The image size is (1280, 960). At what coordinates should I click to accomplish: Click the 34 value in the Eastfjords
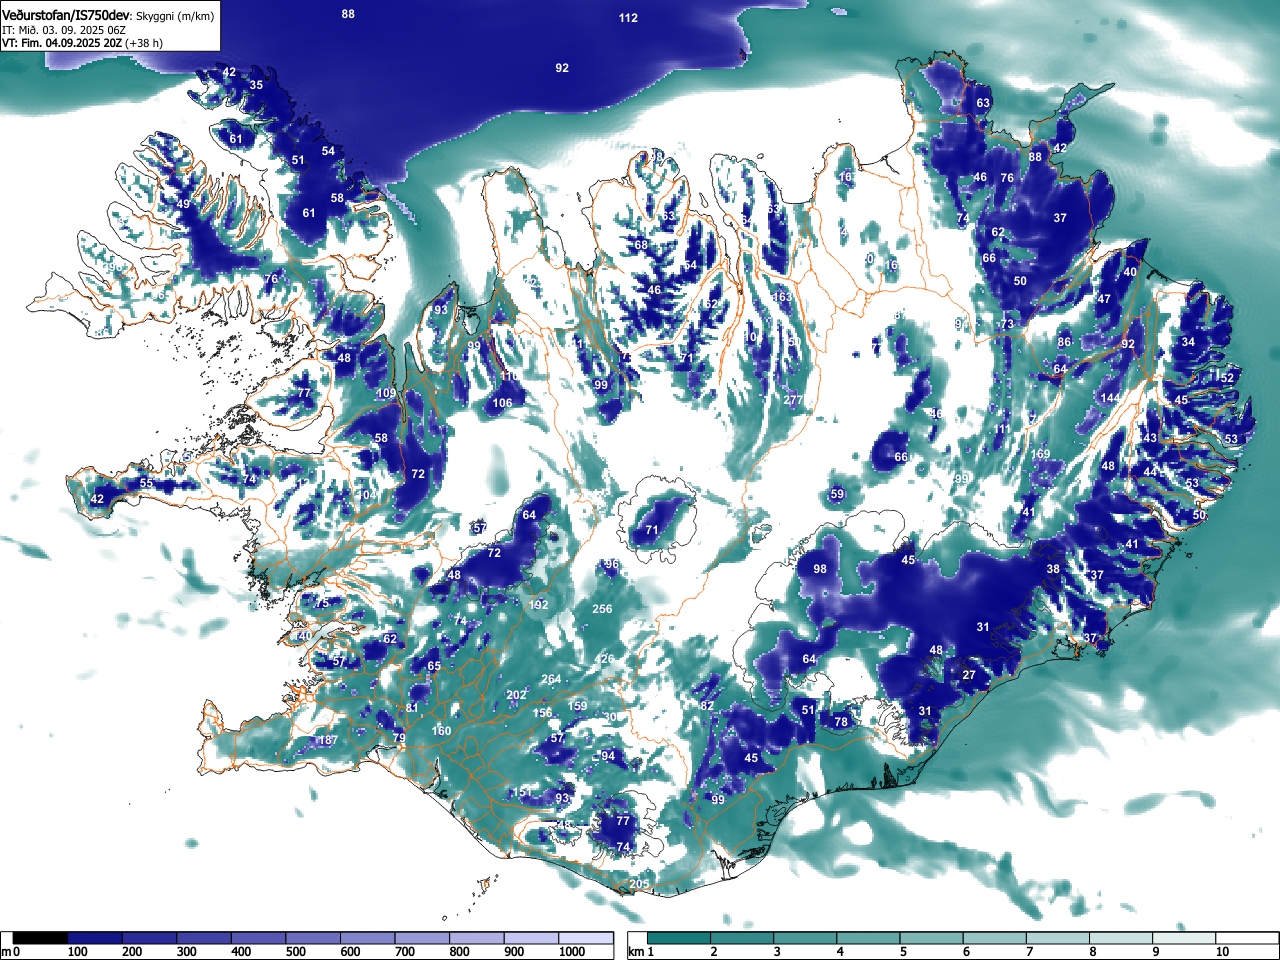[x=1188, y=342]
